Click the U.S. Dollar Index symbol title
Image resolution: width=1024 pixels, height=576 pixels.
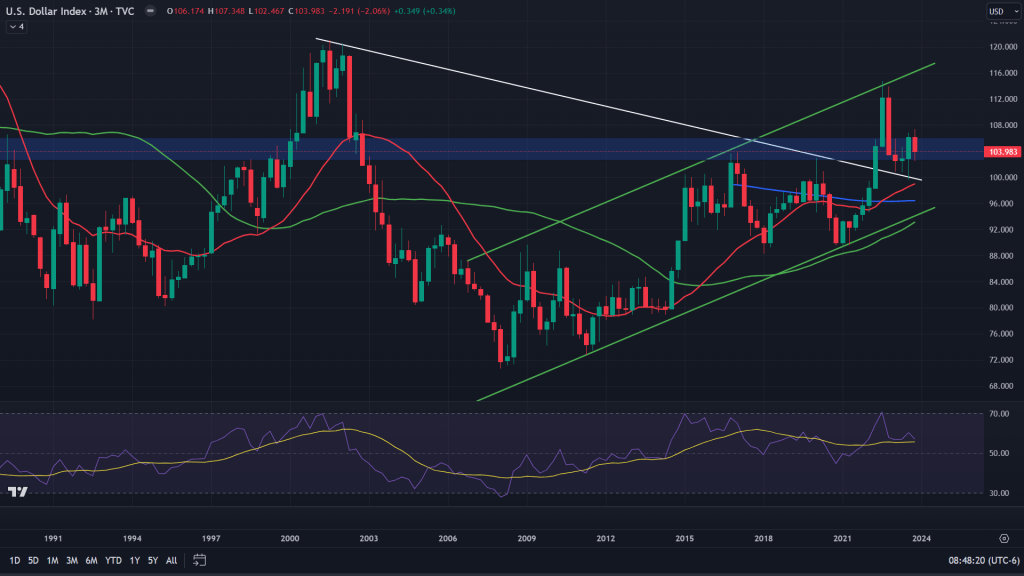pyautogui.click(x=45, y=11)
